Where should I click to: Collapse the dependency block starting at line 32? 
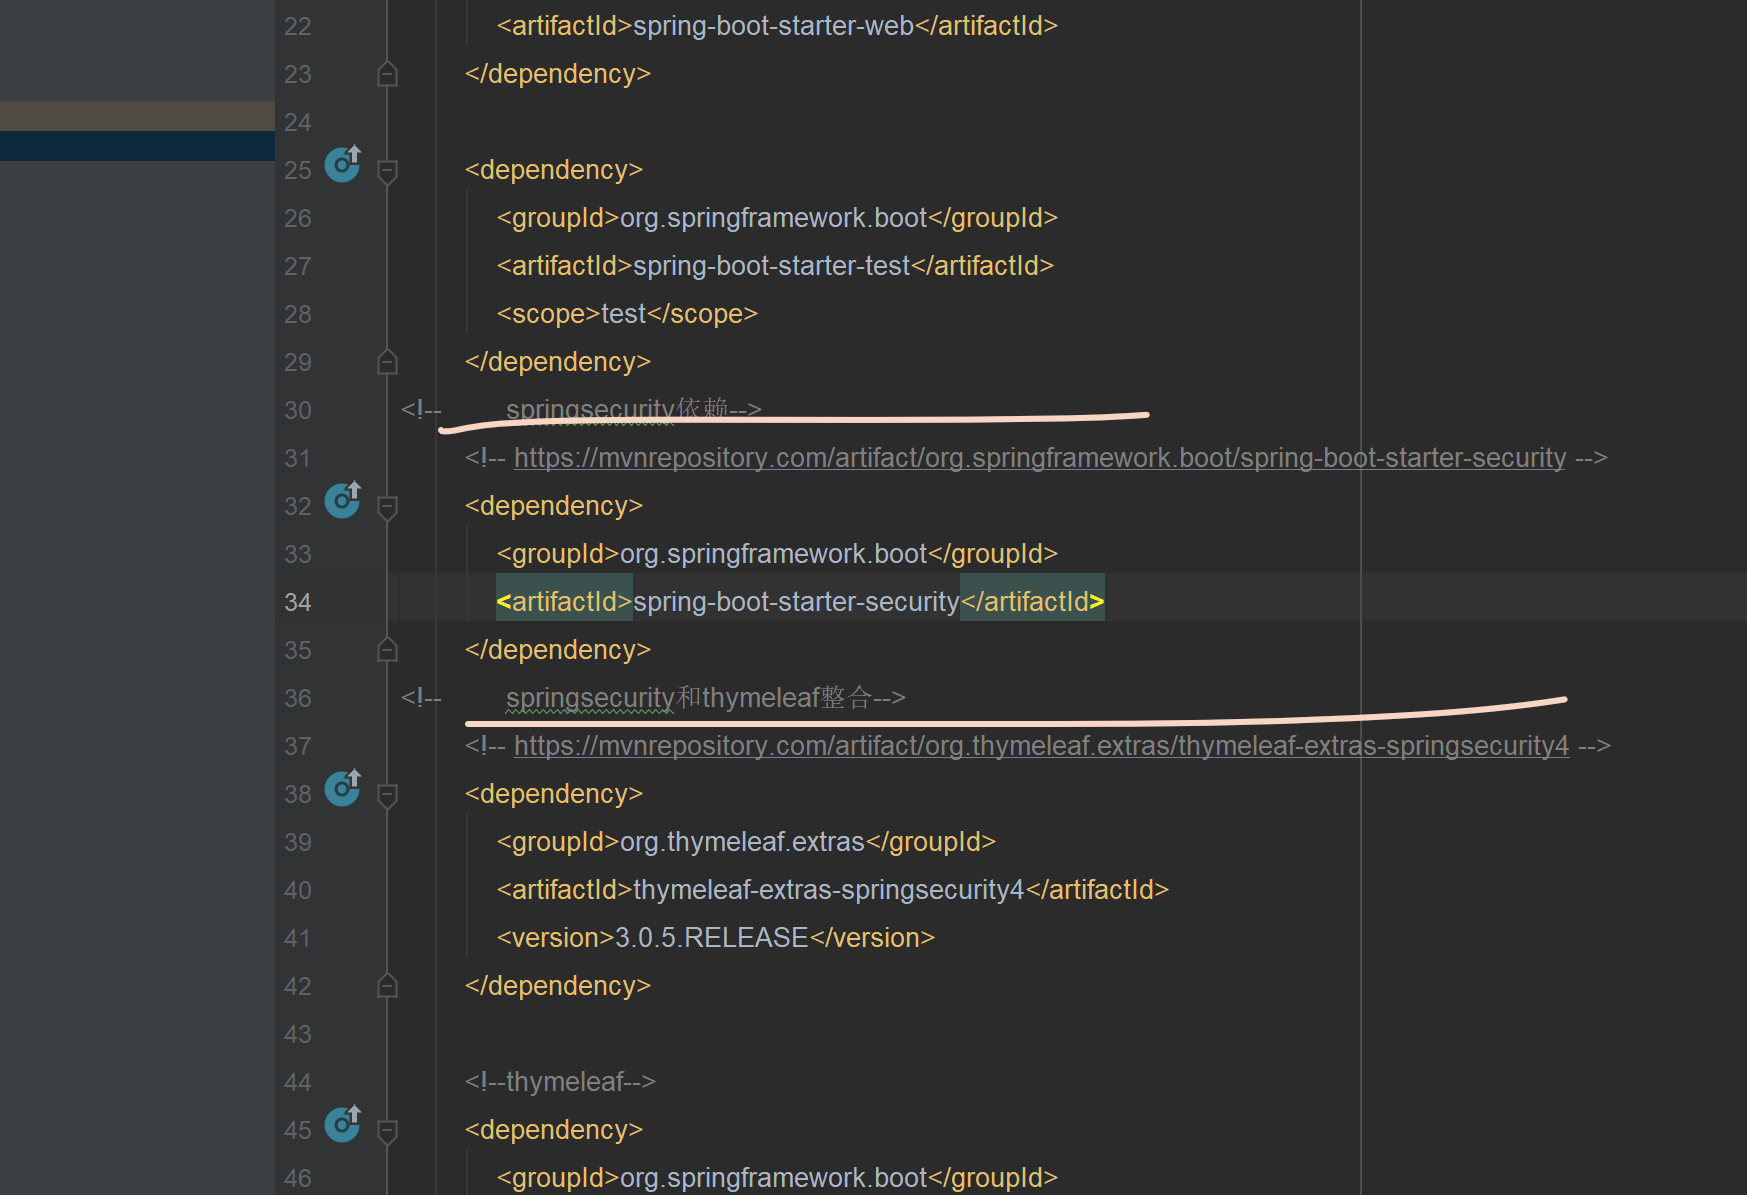388,507
